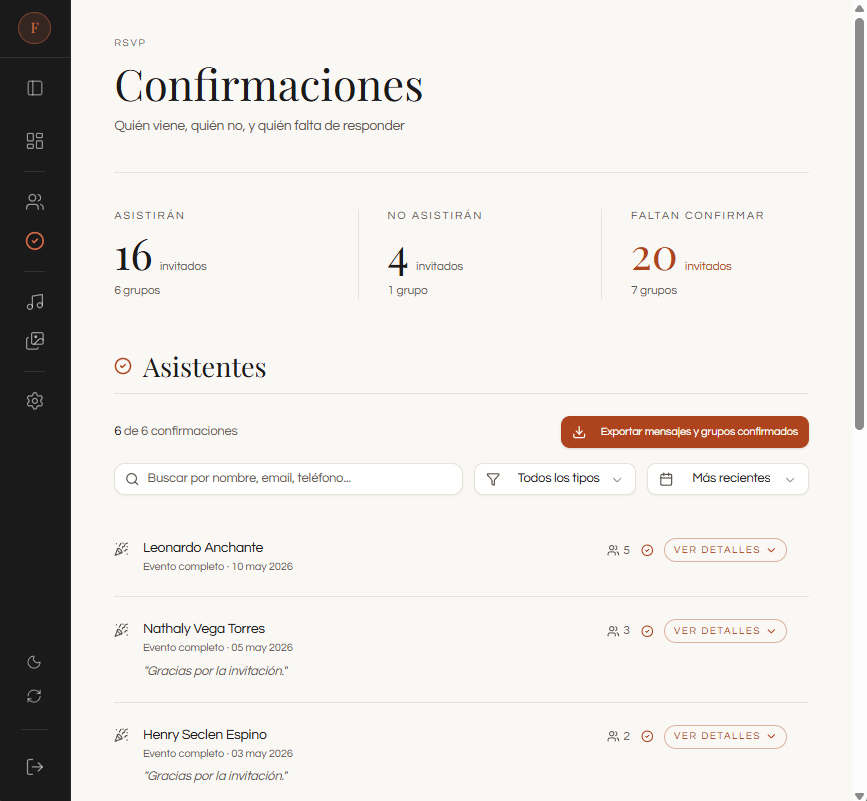Click the 1 grupo not attending label
This screenshot has height=801, width=867.
click(408, 290)
